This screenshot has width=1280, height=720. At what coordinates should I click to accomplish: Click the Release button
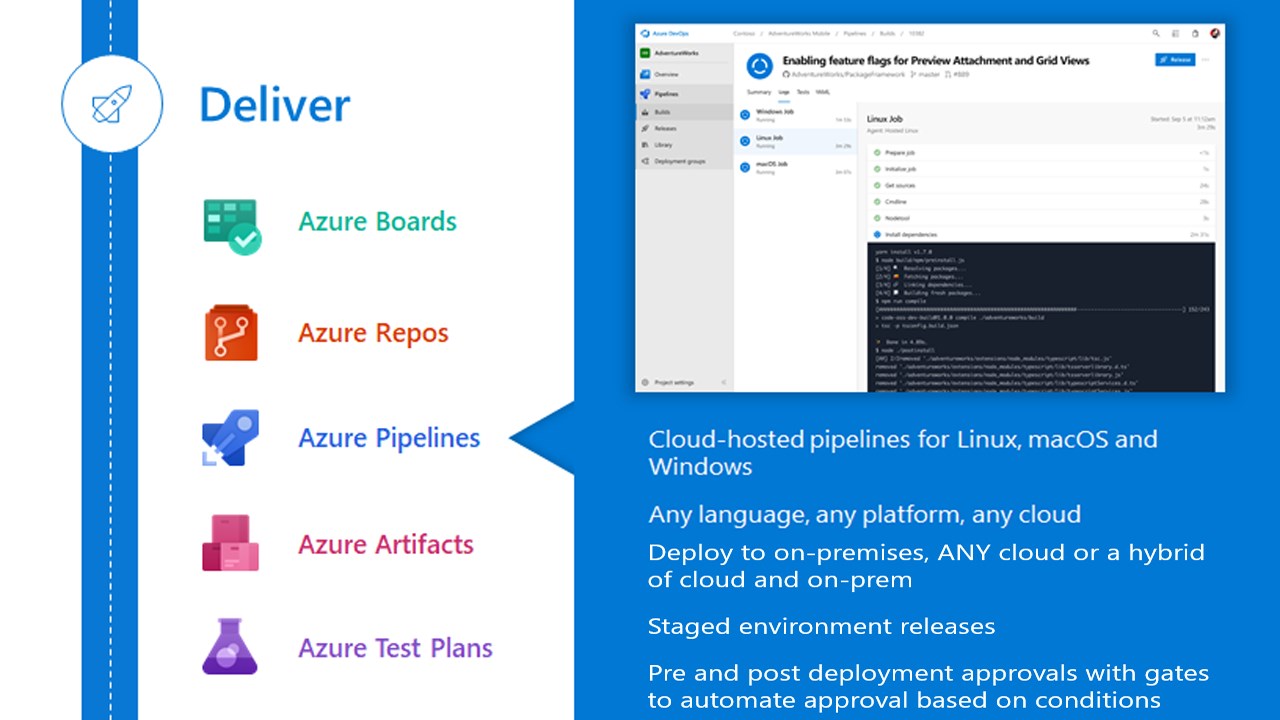point(1175,60)
